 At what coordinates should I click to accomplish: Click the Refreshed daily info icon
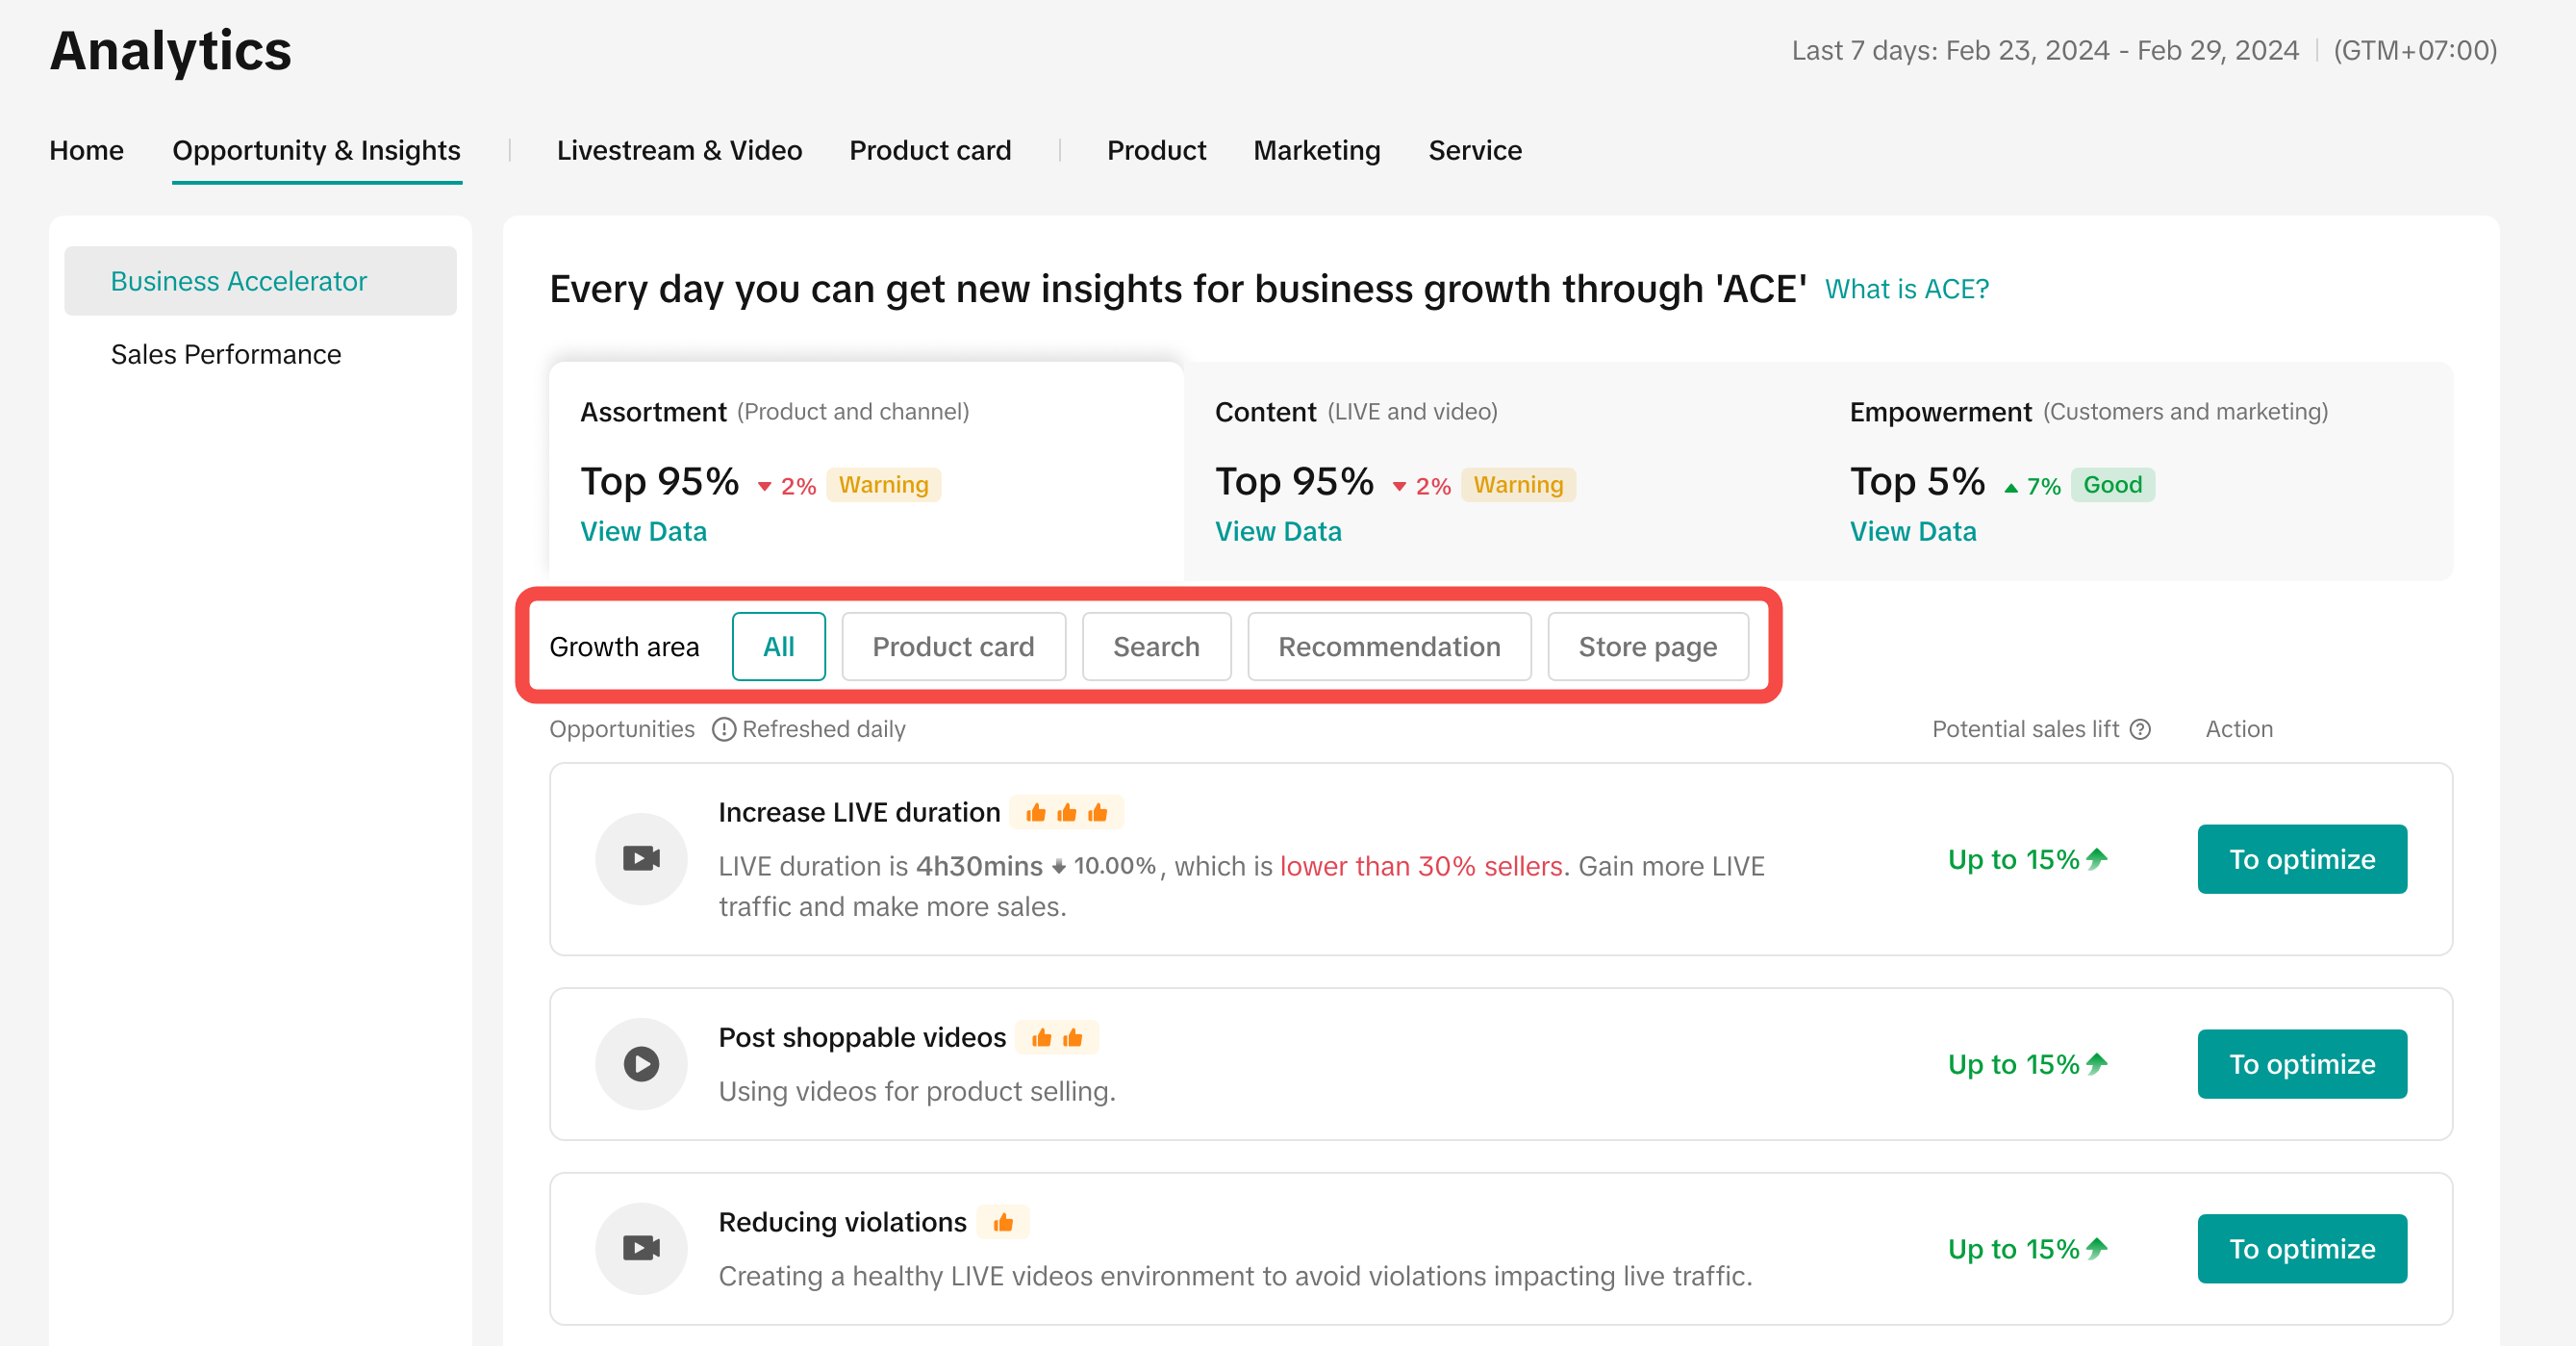(x=724, y=729)
